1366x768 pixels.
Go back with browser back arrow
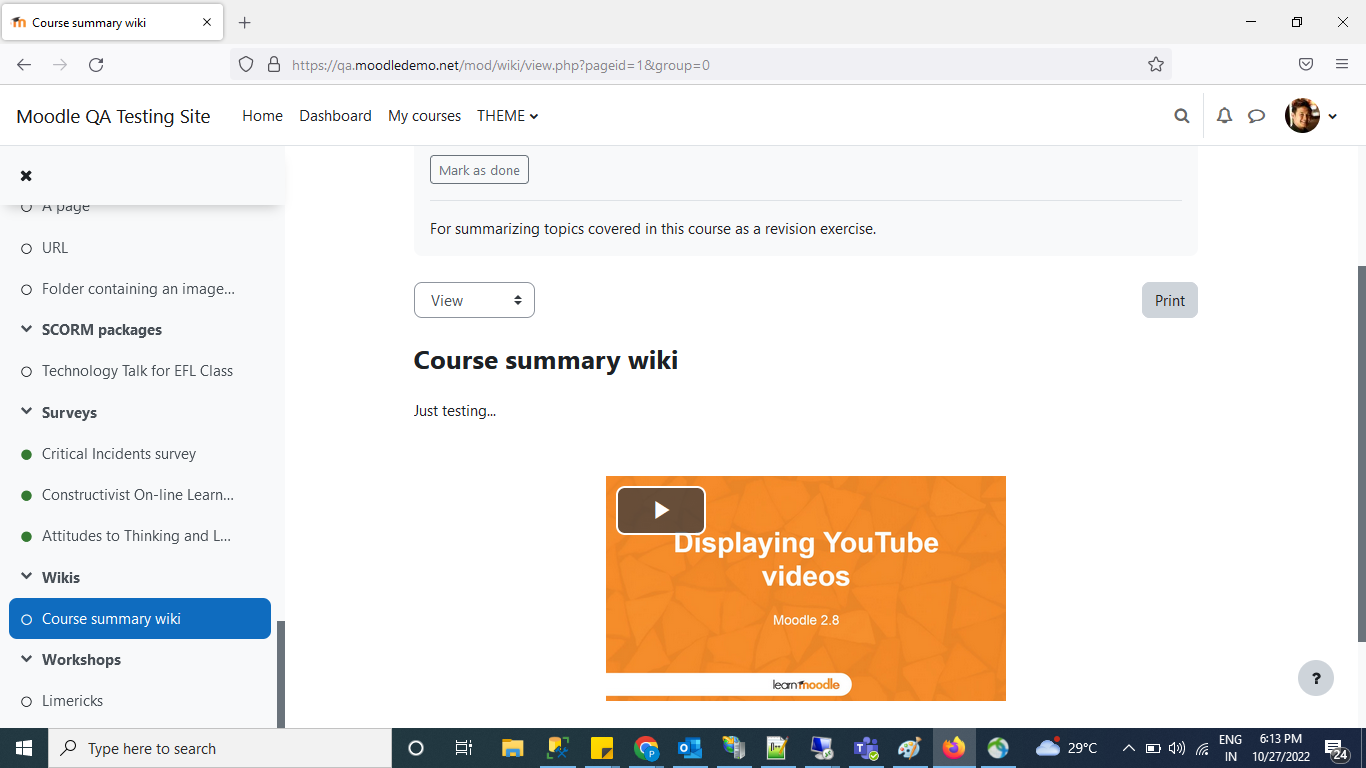[x=24, y=64]
